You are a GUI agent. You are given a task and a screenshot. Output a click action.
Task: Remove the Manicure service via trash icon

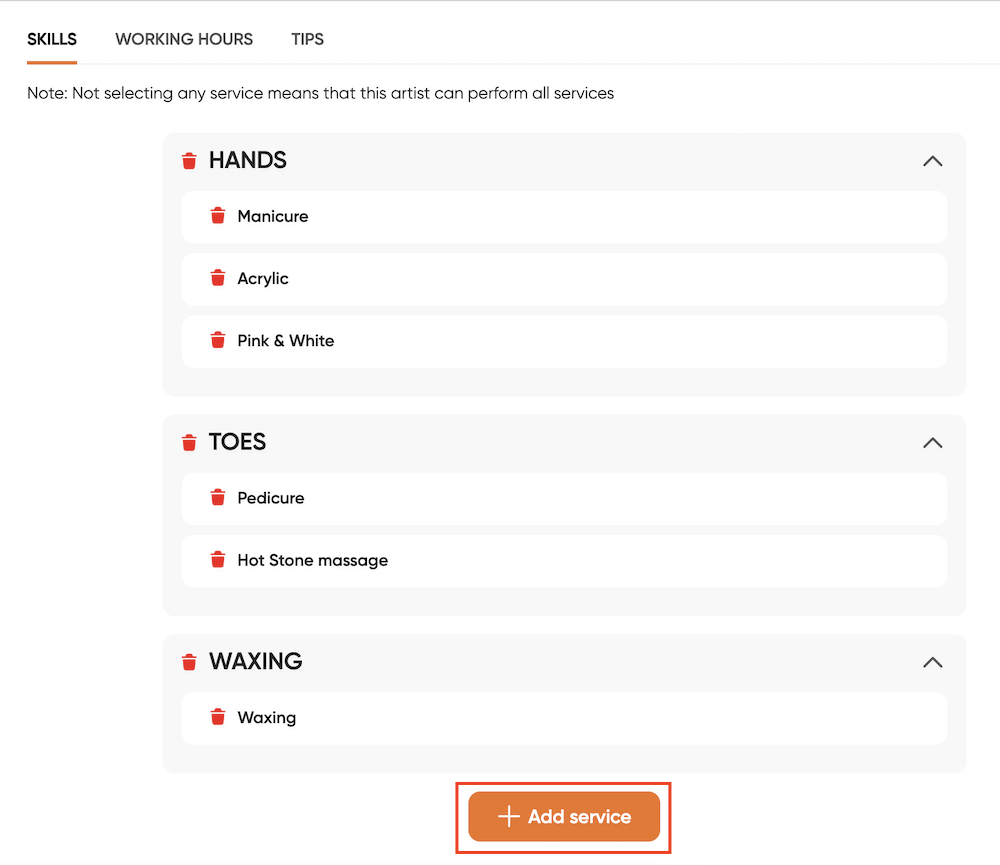pos(217,216)
